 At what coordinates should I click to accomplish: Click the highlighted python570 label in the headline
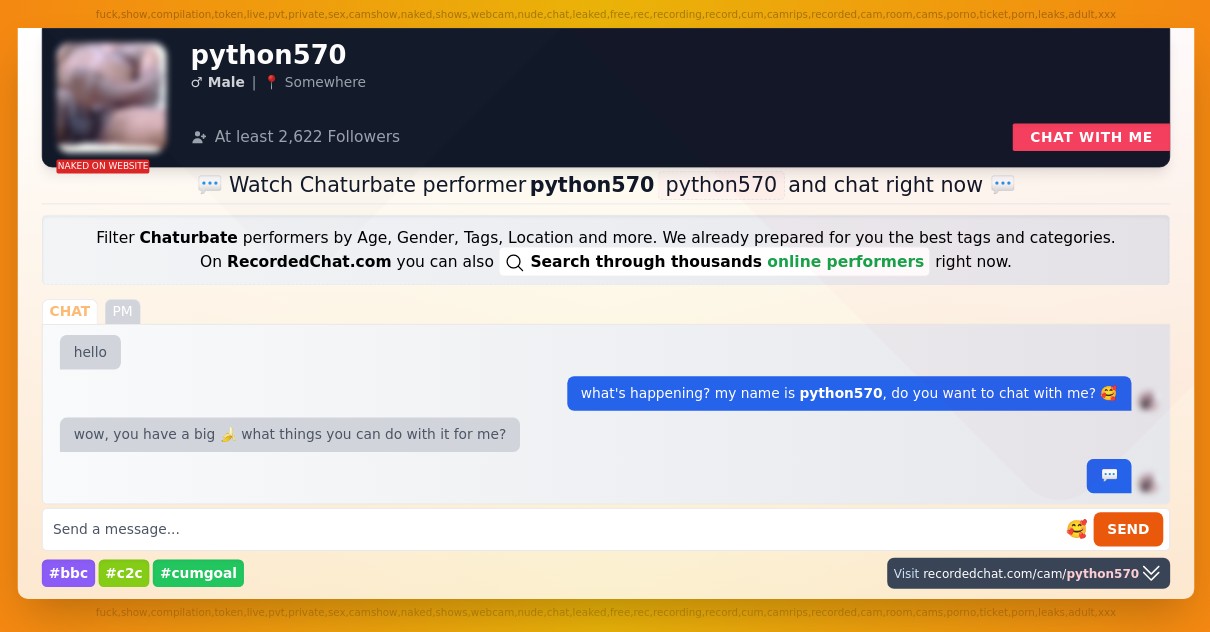pyautogui.click(x=721, y=185)
